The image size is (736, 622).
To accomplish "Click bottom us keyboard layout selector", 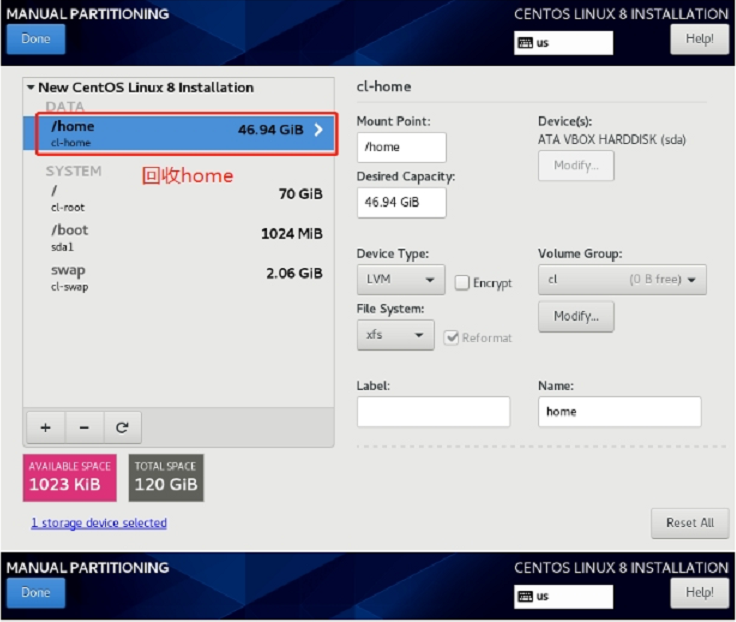I will click(x=563, y=596).
